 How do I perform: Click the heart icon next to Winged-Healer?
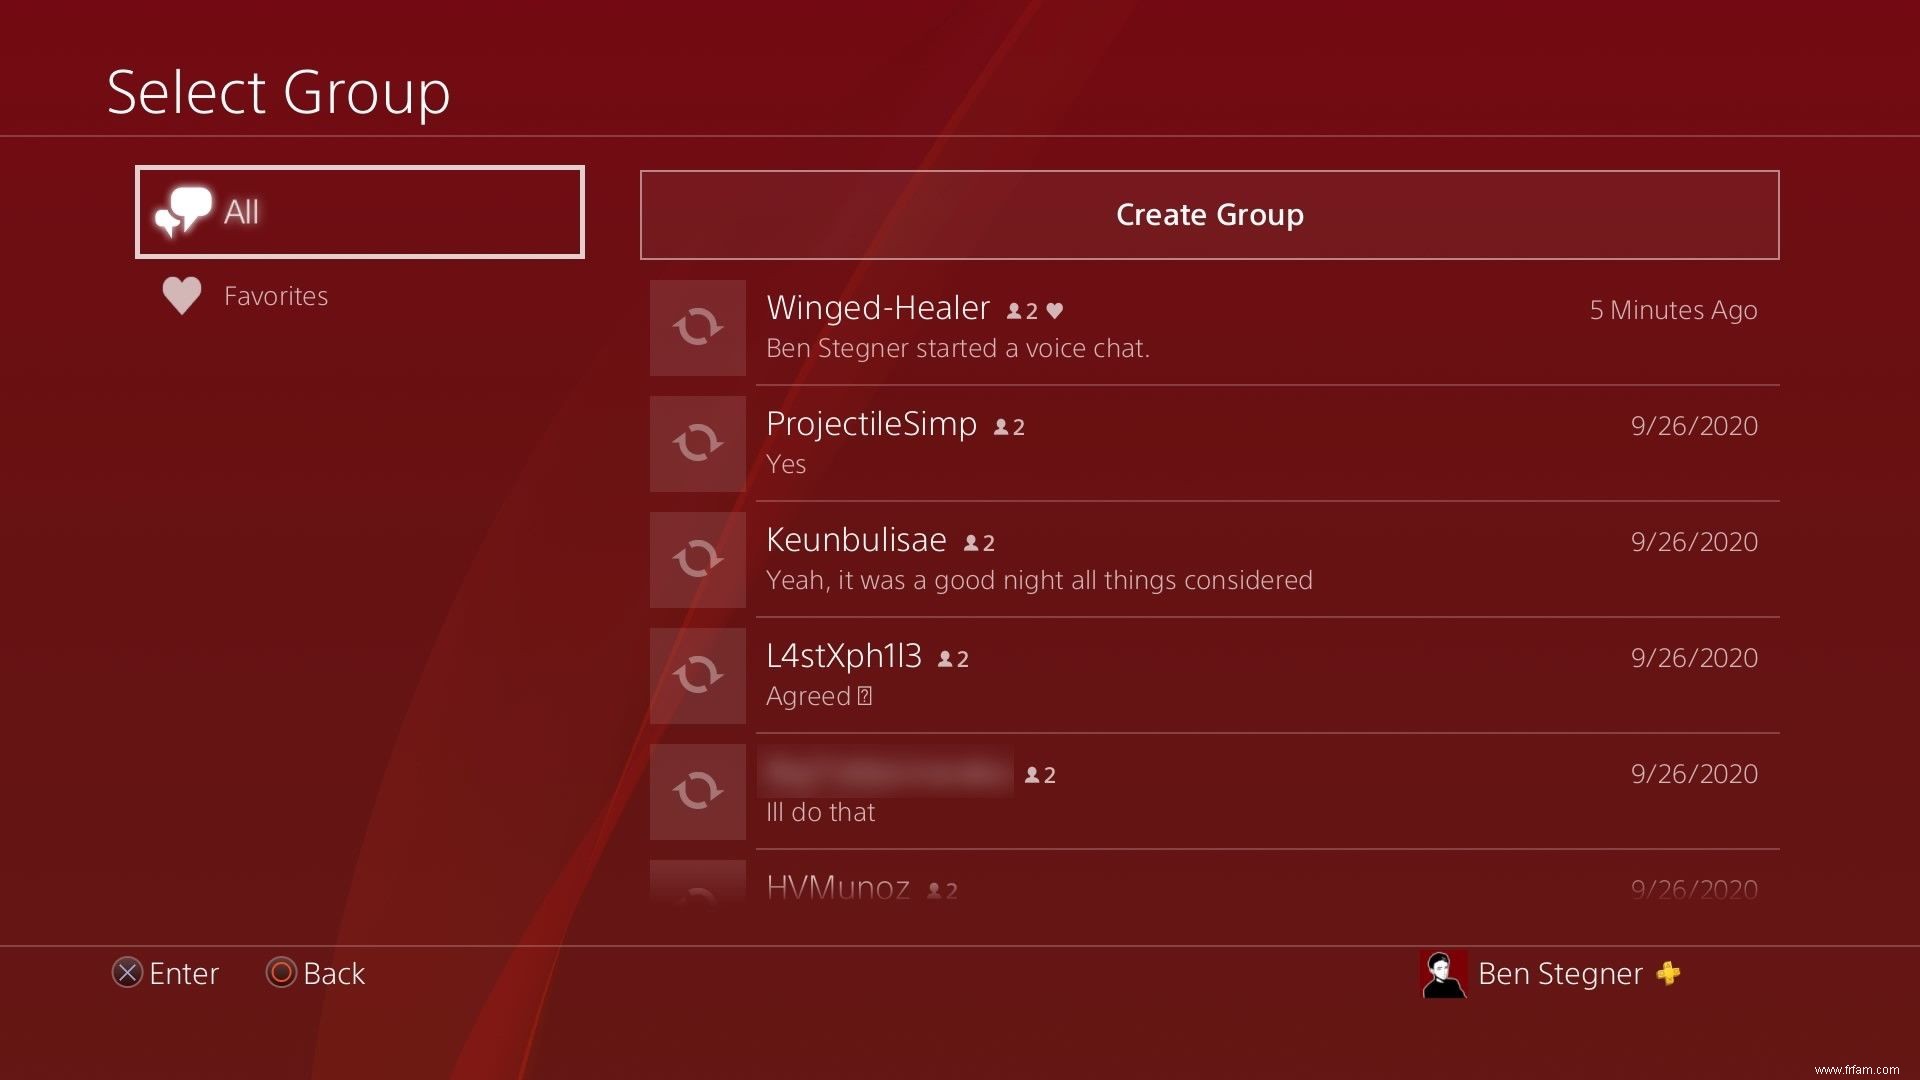(1056, 307)
